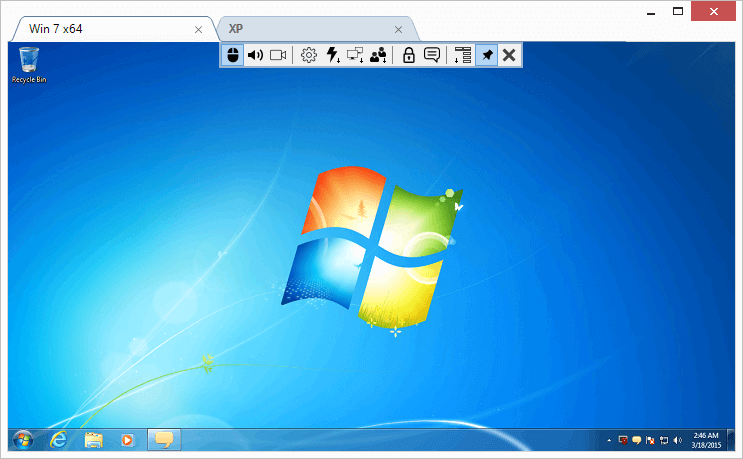
Task: Select the Recycle Bin desktop icon
Action: coord(29,65)
